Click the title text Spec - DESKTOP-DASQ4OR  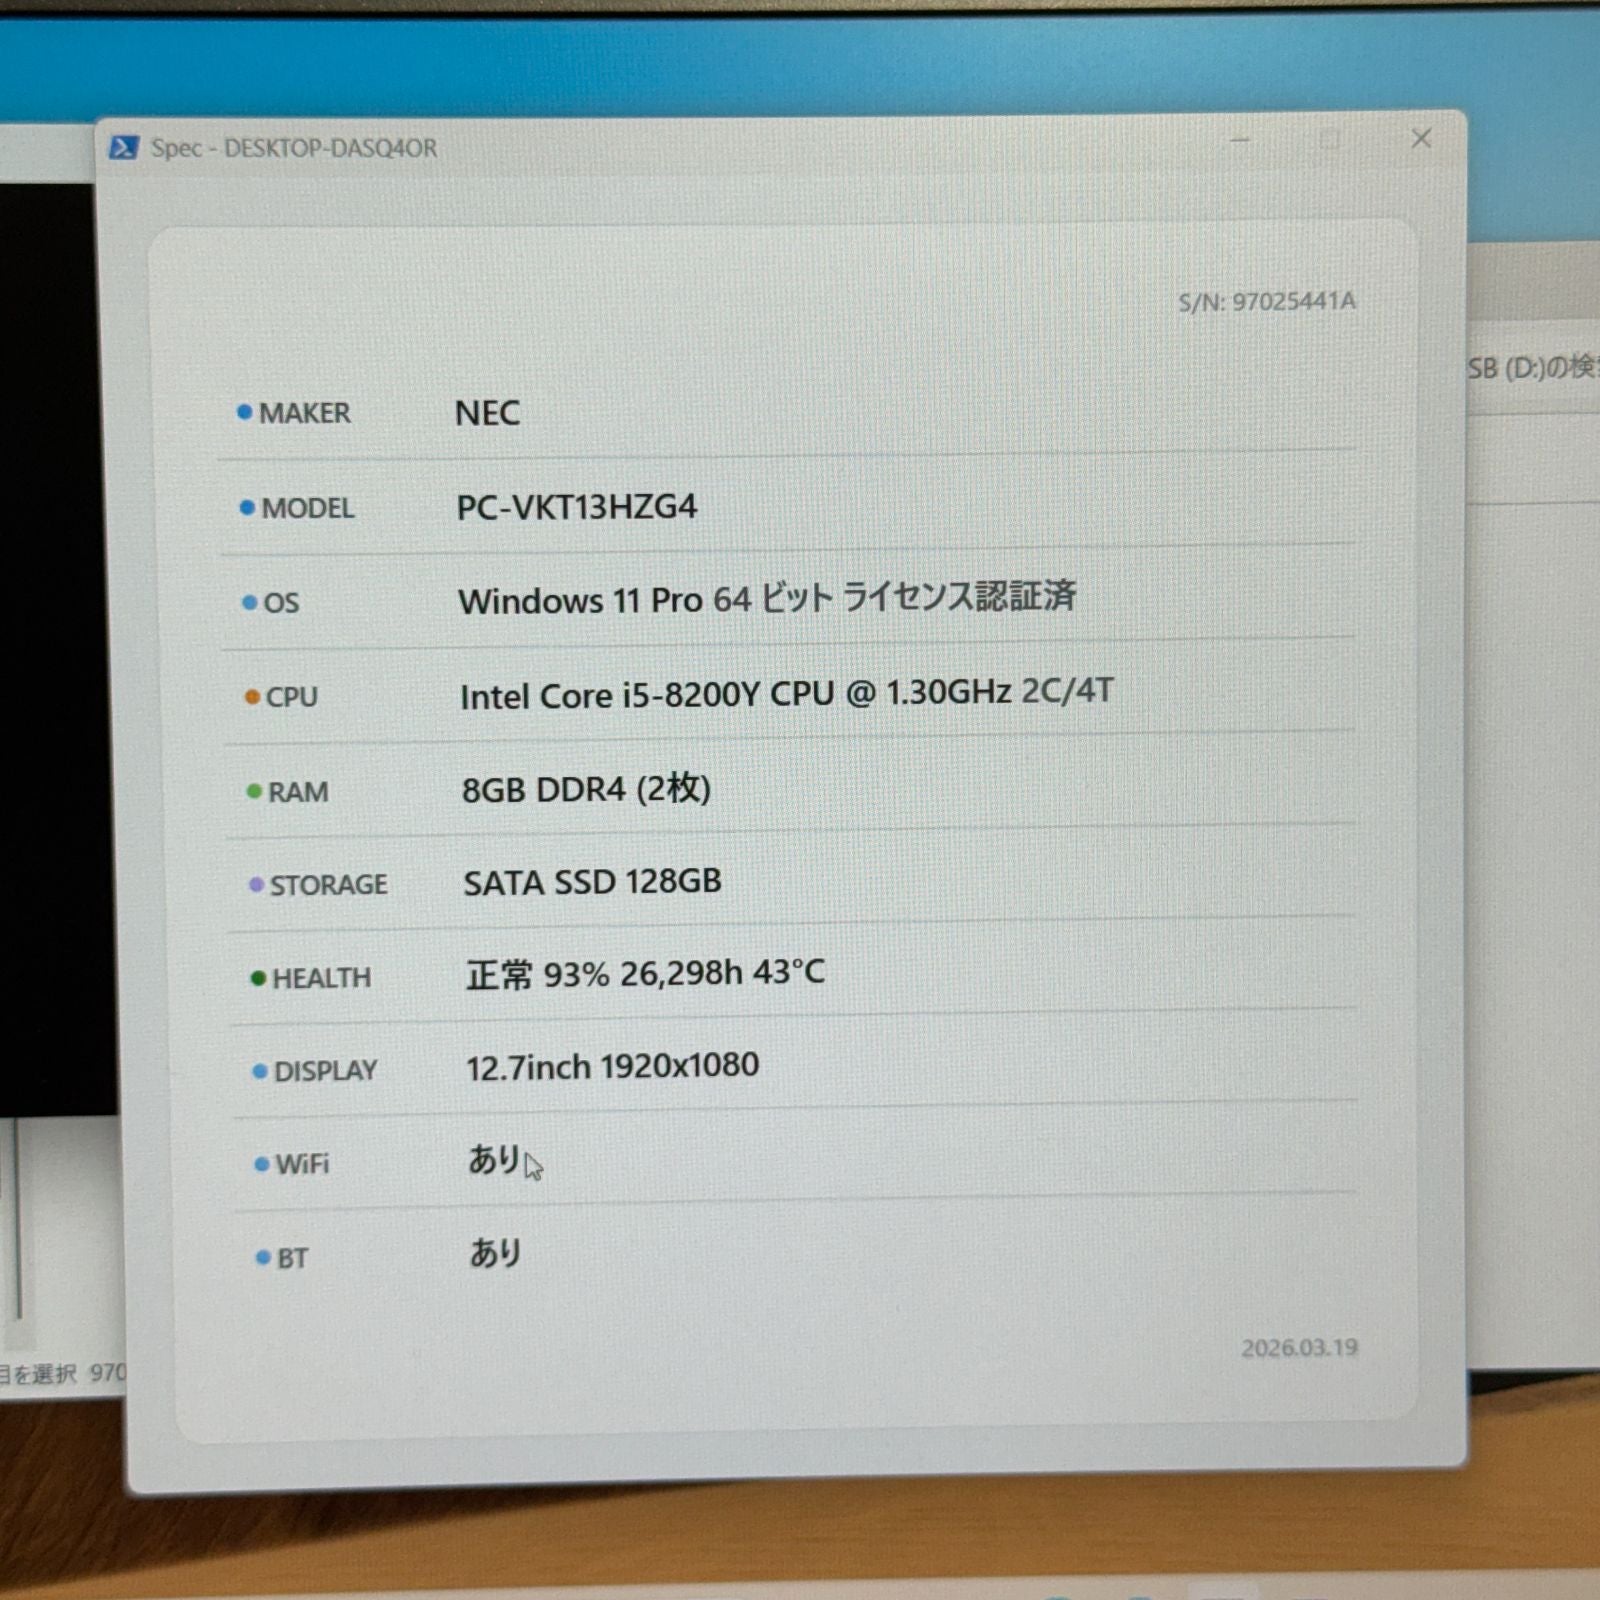(294, 148)
